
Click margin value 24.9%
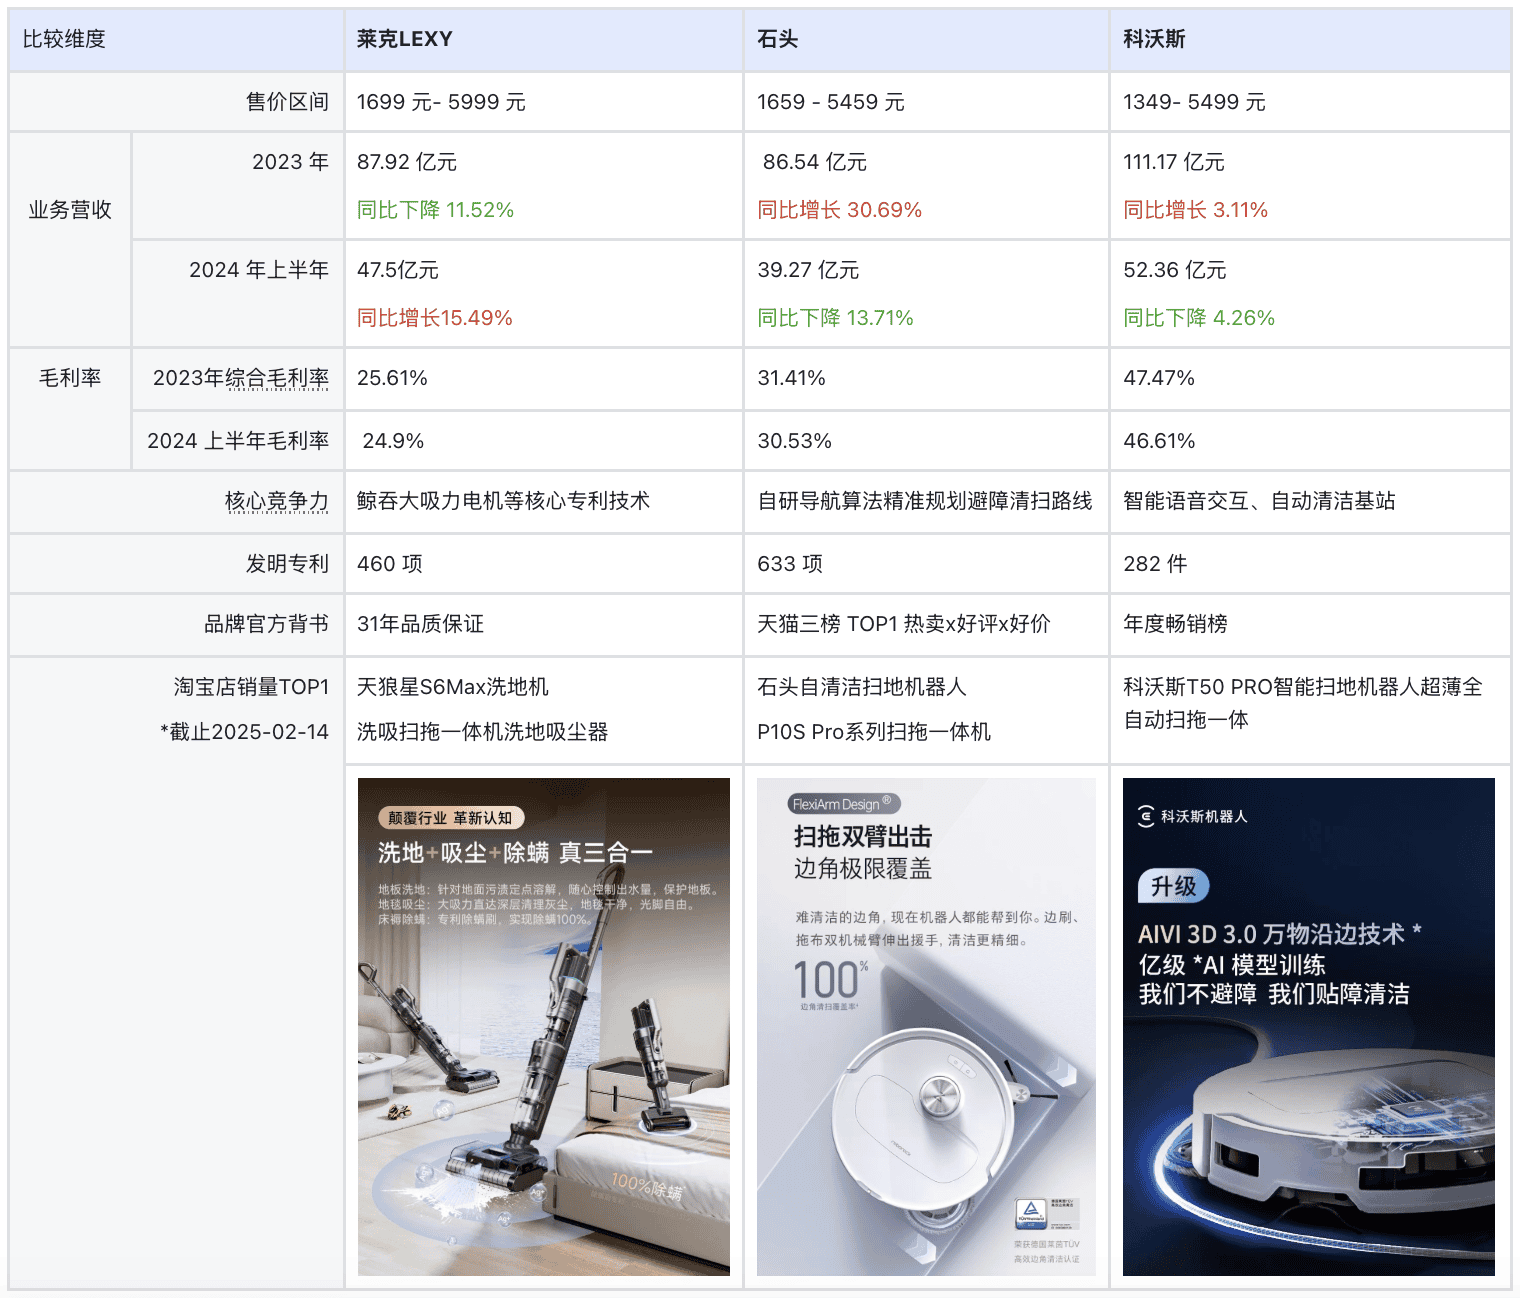pyautogui.click(x=393, y=441)
